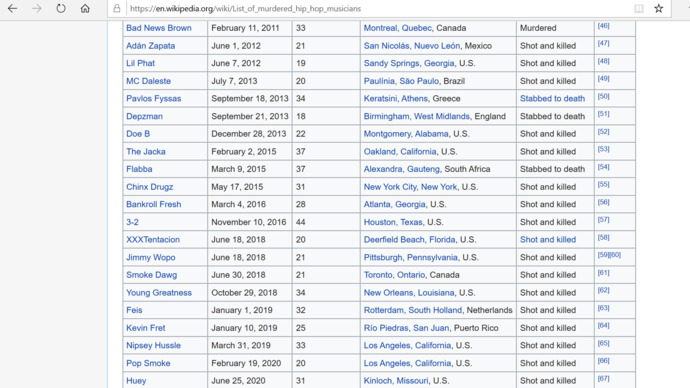
Task: Follow the Kinloch, Missouri link
Action: pos(396,381)
